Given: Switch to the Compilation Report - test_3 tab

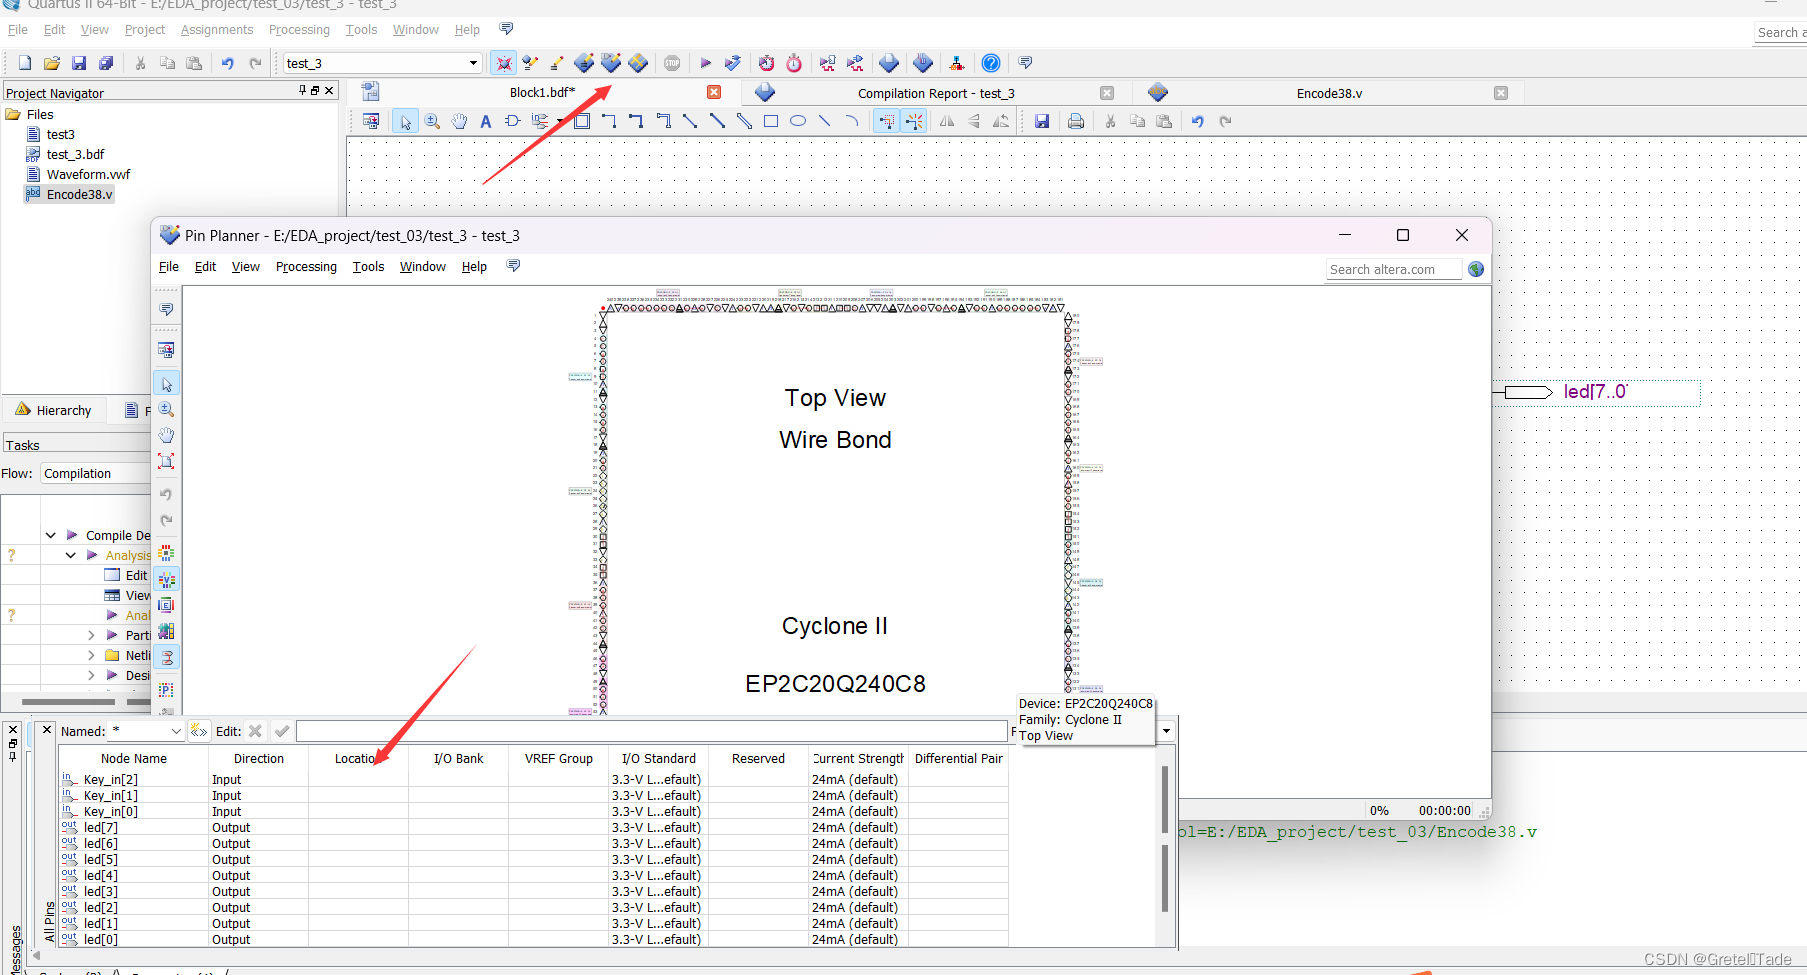Looking at the screenshot, I should click(x=936, y=93).
